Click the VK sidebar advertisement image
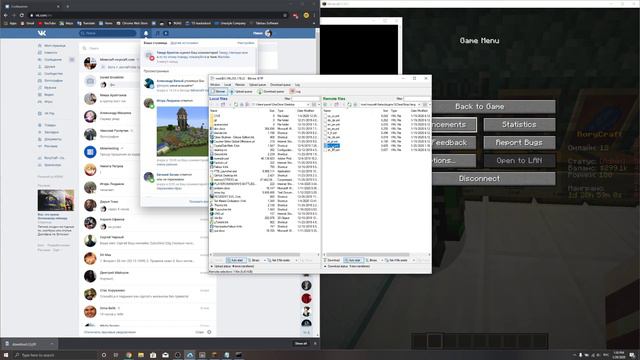The height and width of the screenshot is (360, 640). (56, 200)
